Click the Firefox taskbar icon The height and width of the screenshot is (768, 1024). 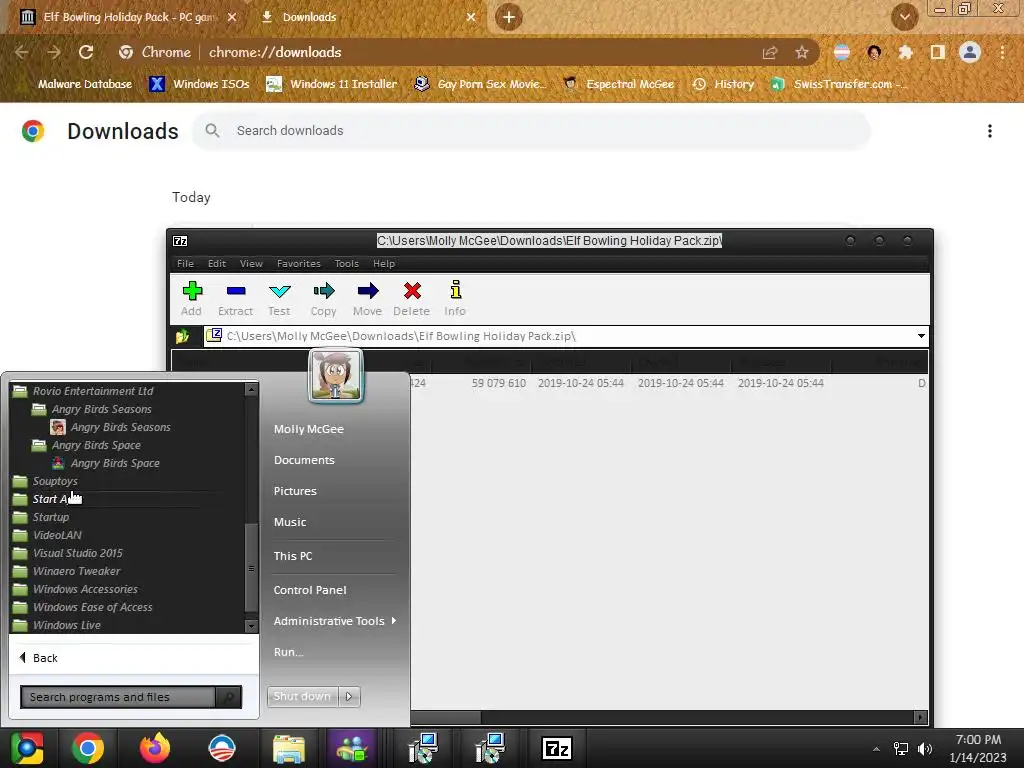click(155, 748)
